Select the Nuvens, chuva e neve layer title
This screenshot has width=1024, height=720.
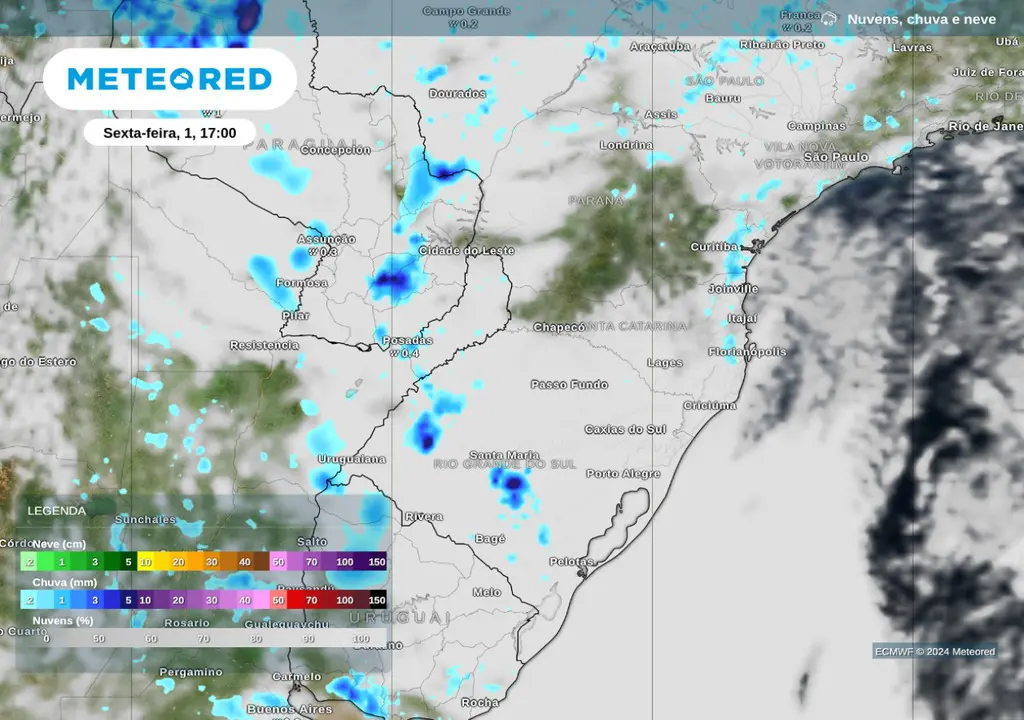point(921,20)
